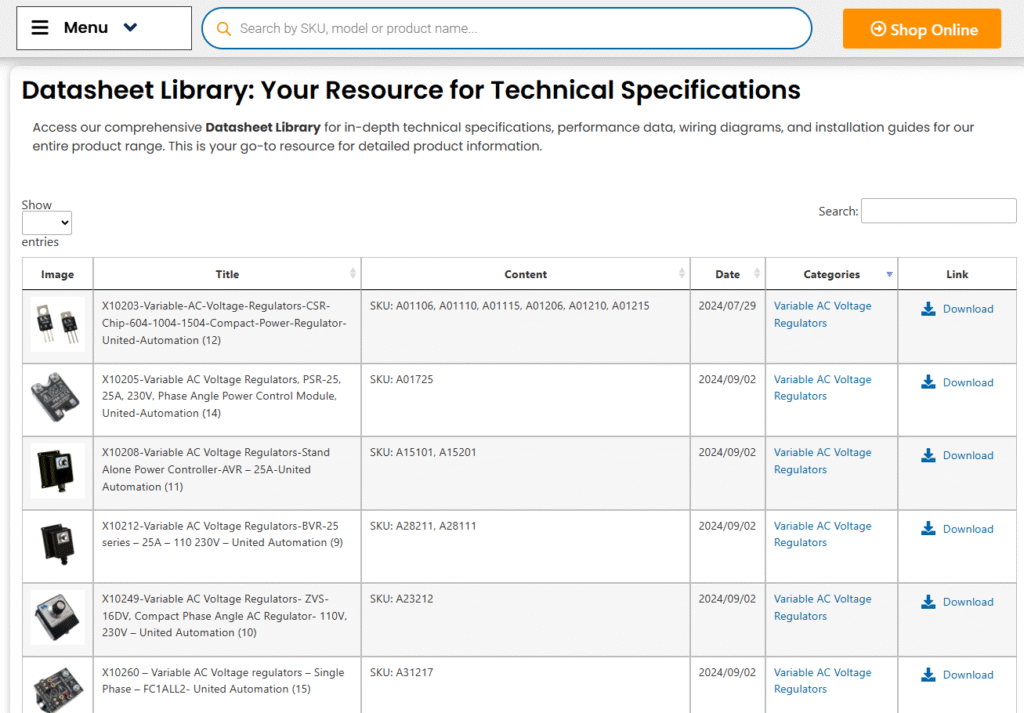This screenshot has height=713, width=1024.
Task: Click the search magnifier icon
Action: pyautogui.click(x=224, y=29)
